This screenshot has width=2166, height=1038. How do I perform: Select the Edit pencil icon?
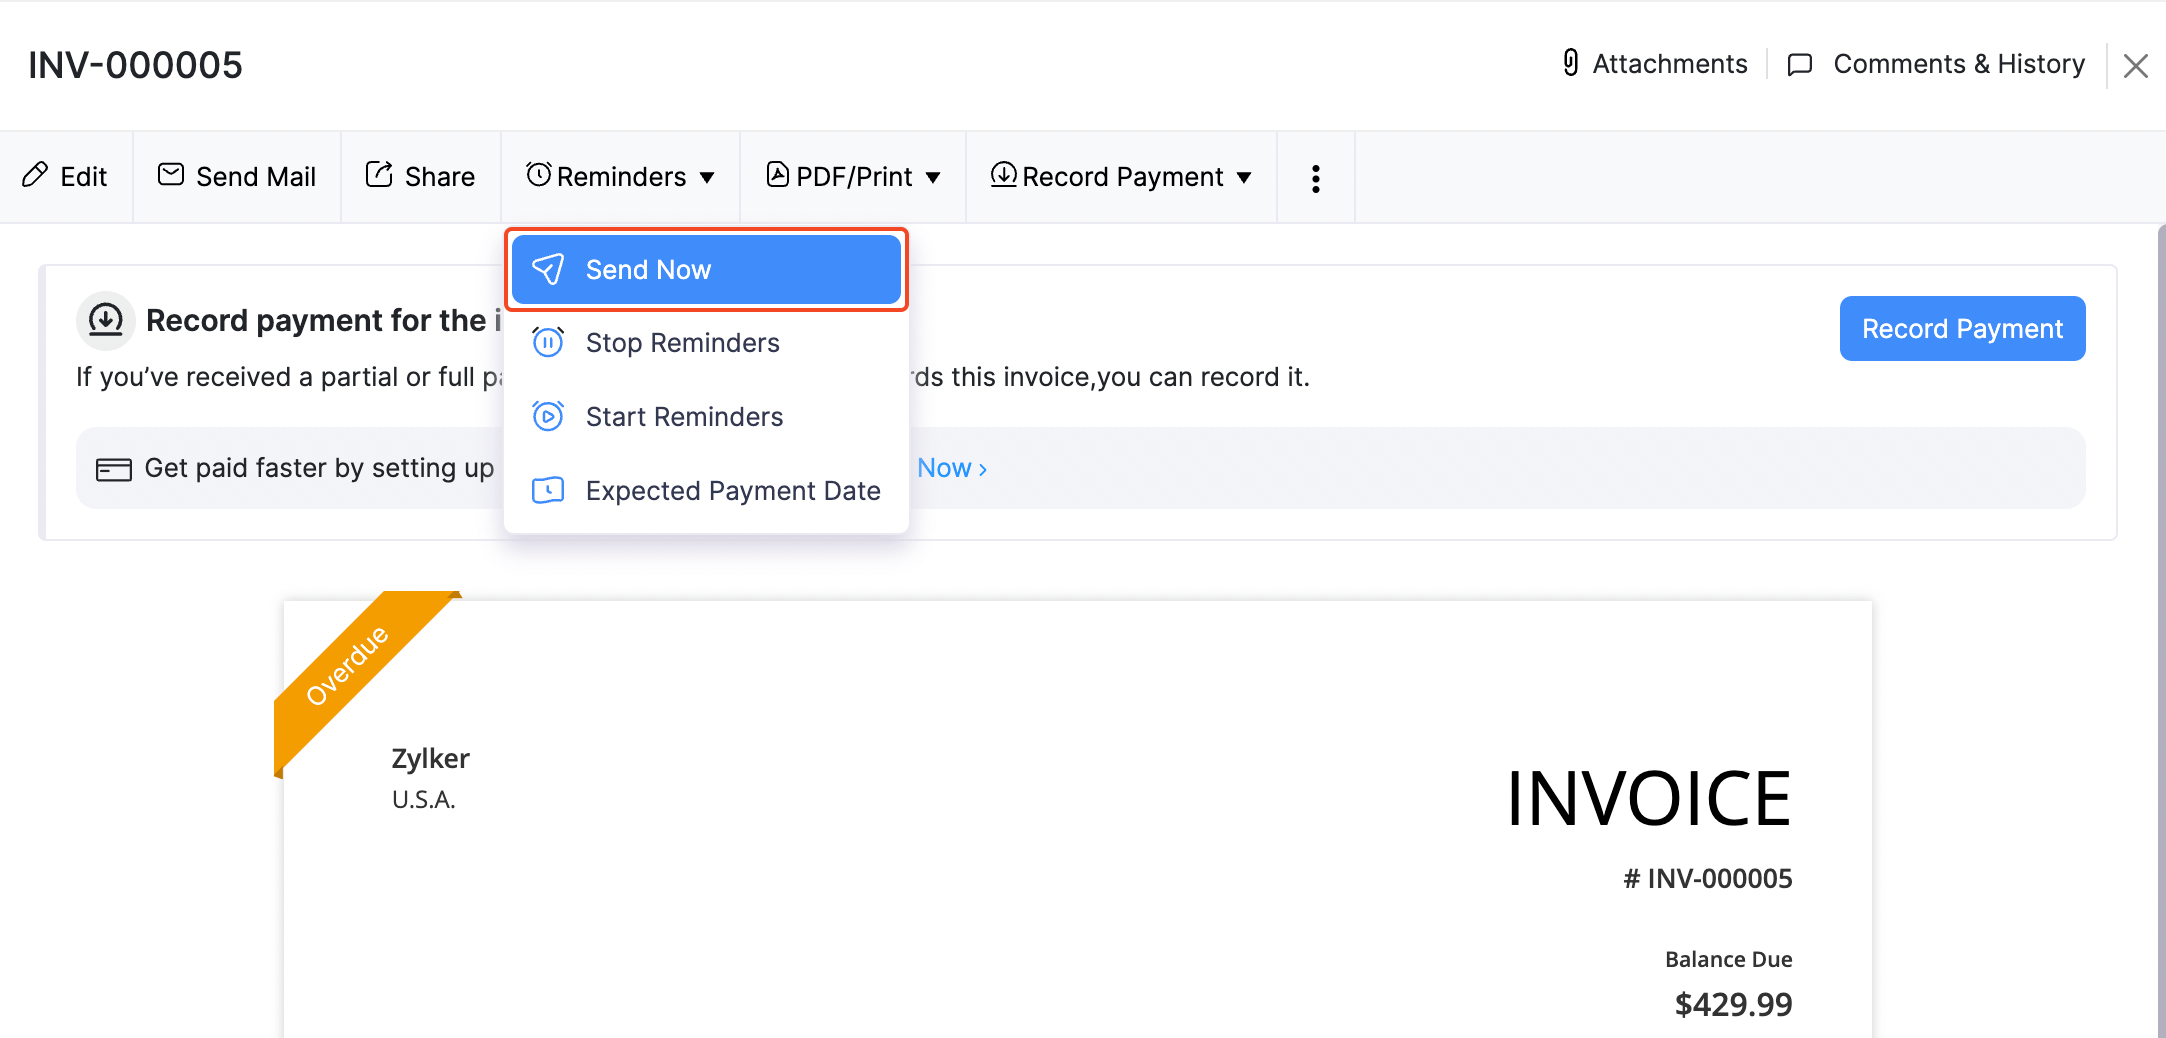tap(38, 175)
